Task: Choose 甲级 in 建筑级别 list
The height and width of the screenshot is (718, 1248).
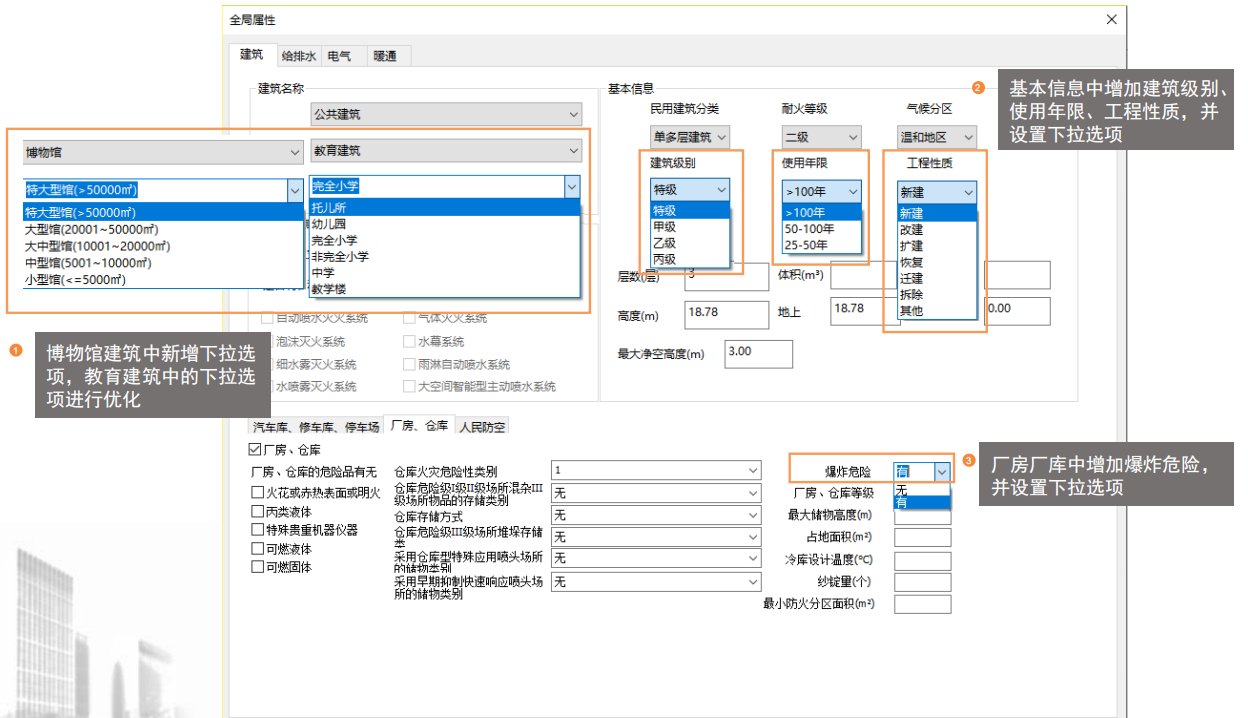Action: [x=665, y=227]
